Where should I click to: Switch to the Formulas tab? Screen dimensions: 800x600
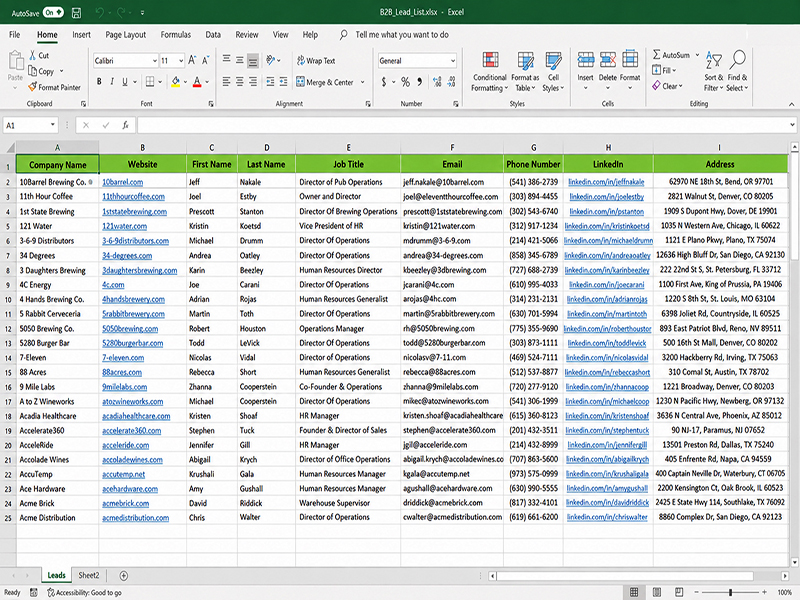176,35
